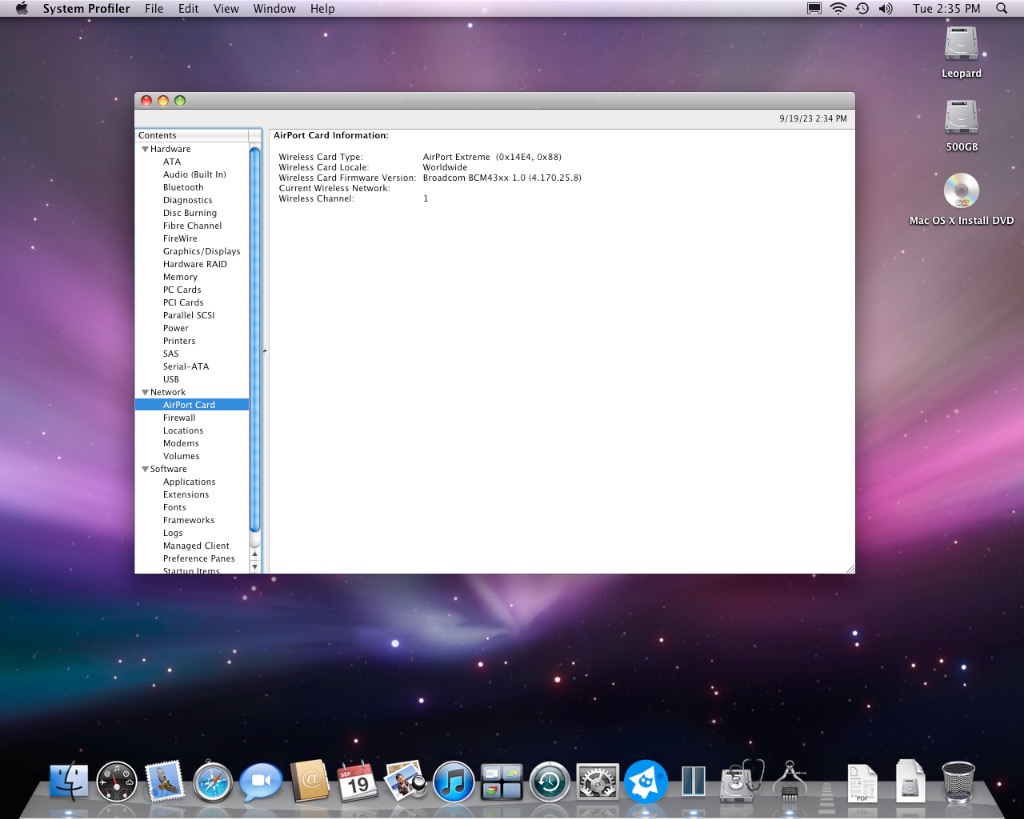Open the Trash
This screenshot has height=819, width=1024.
[959, 781]
